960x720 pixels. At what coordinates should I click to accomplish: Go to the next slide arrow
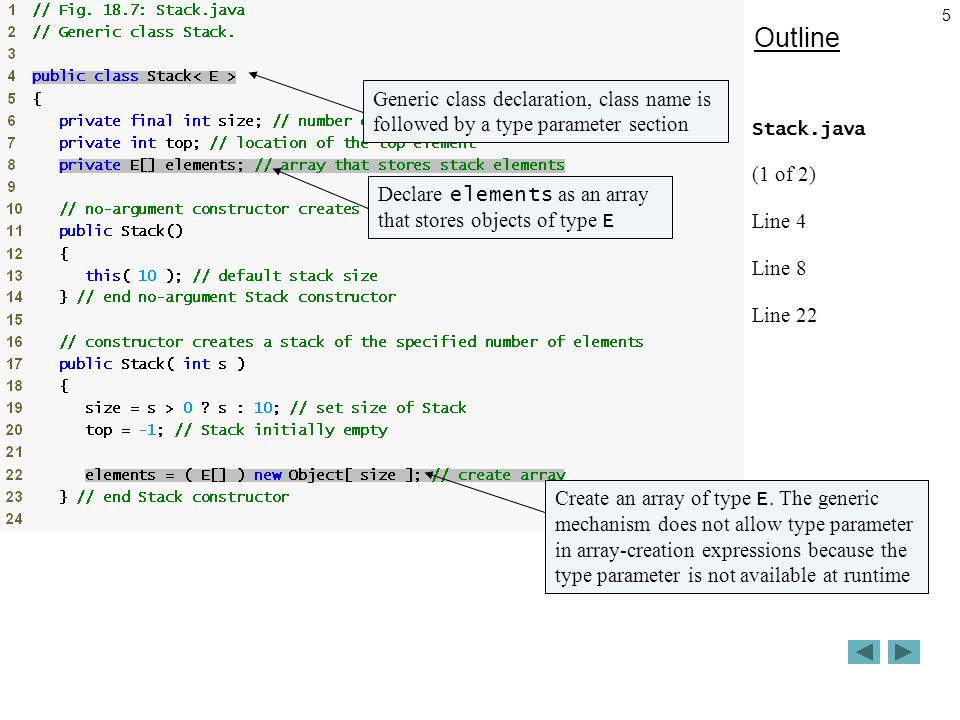click(x=904, y=651)
